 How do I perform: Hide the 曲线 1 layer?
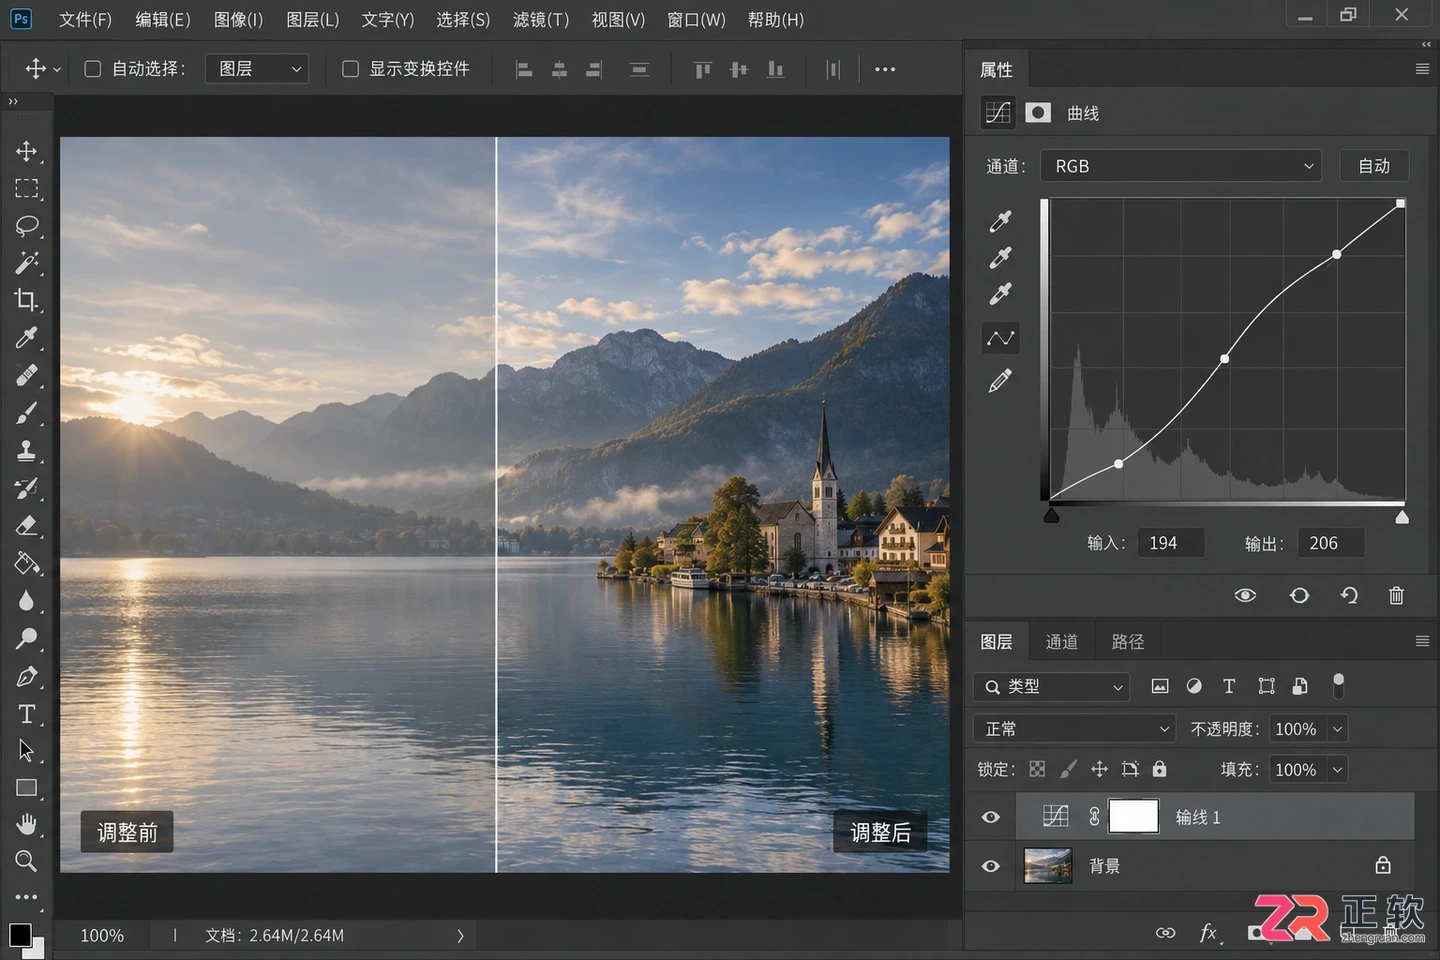991,817
